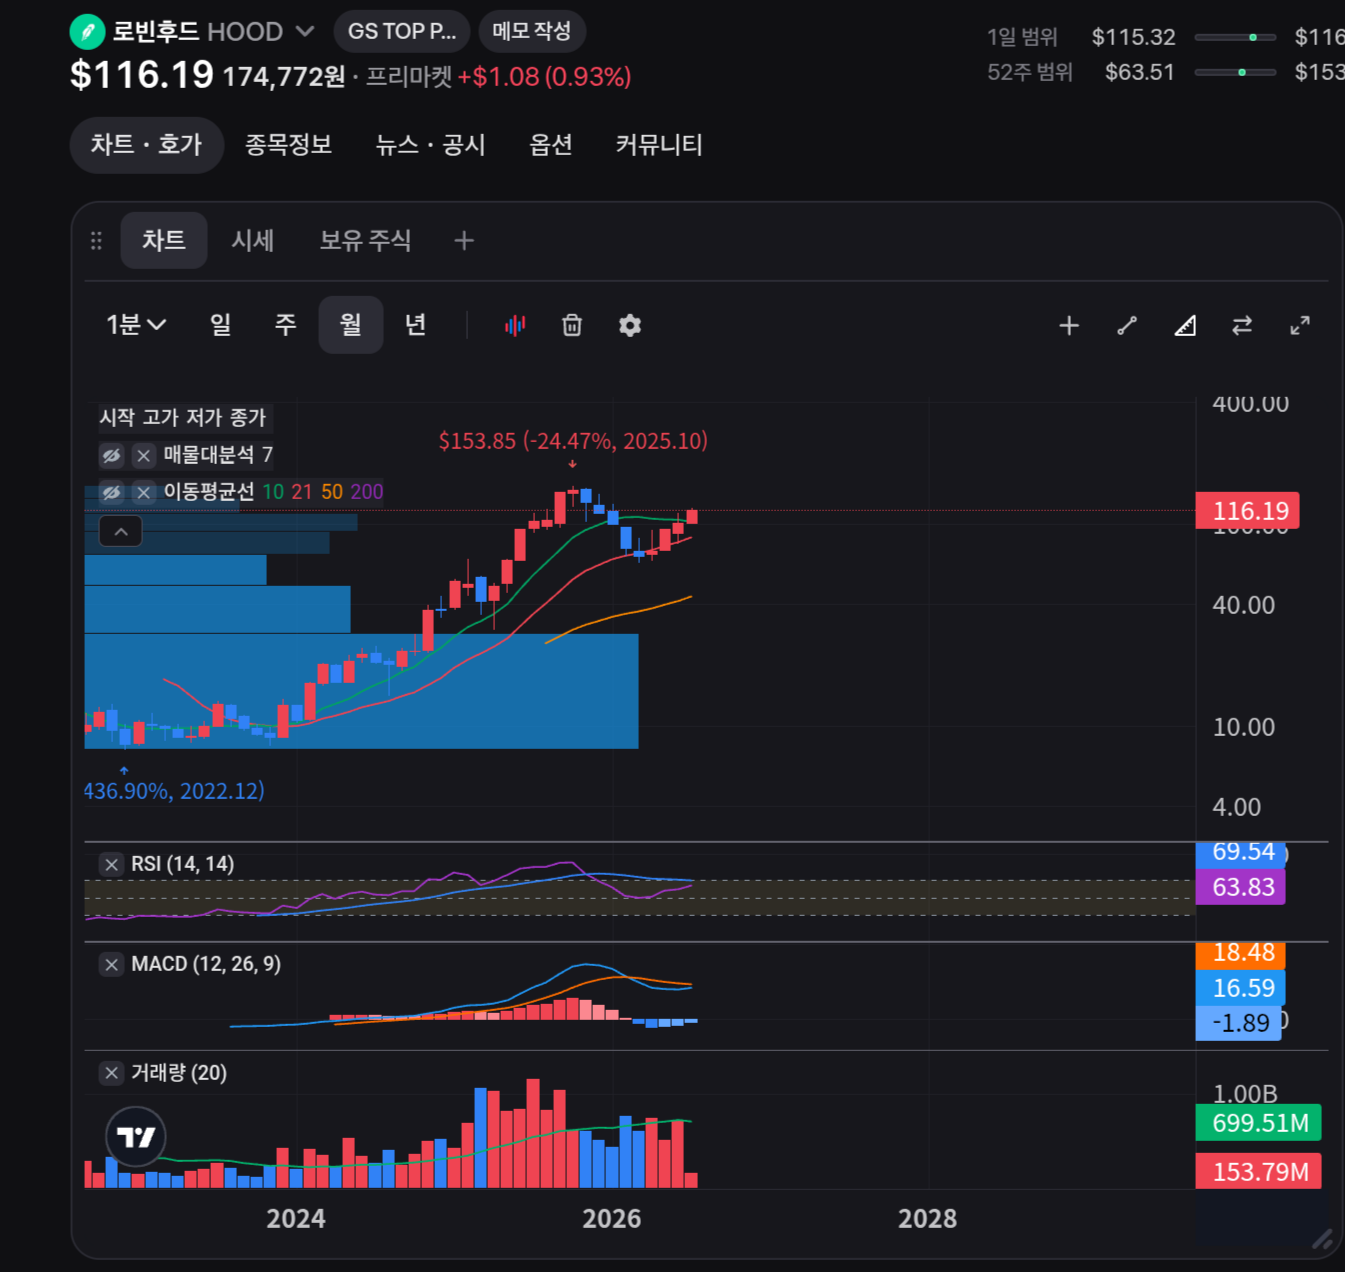1345x1272 pixels.
Task: Remove the 거래량 (20) indicator
Action: pyautogui.click(x=112, y=1073)
